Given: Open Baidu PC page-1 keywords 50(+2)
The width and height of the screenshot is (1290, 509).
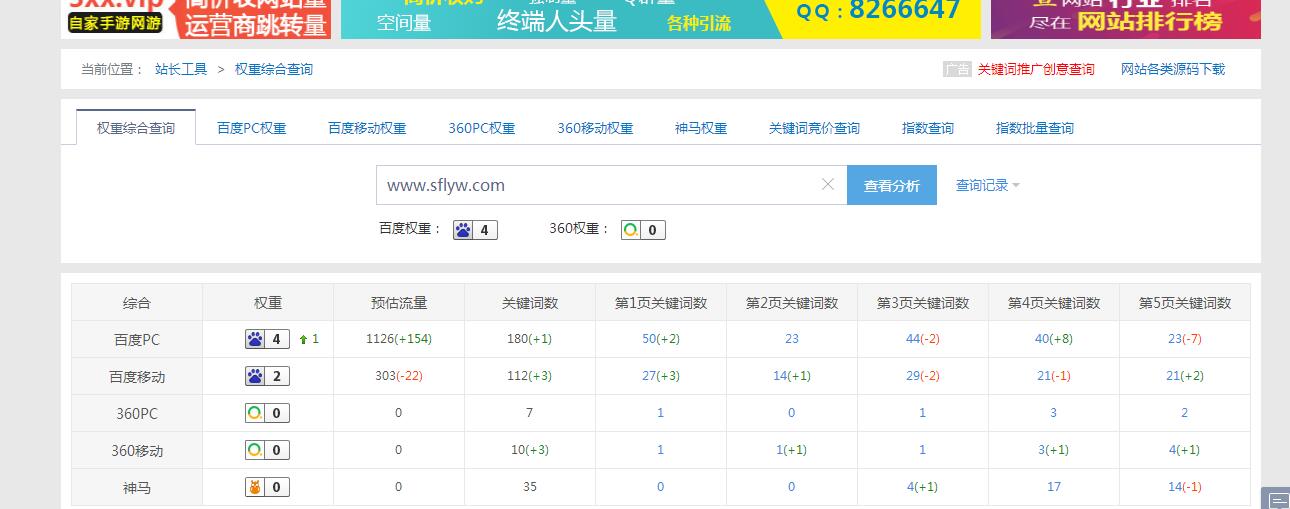Looking at the screenshot, I should [x=661, y=339].
